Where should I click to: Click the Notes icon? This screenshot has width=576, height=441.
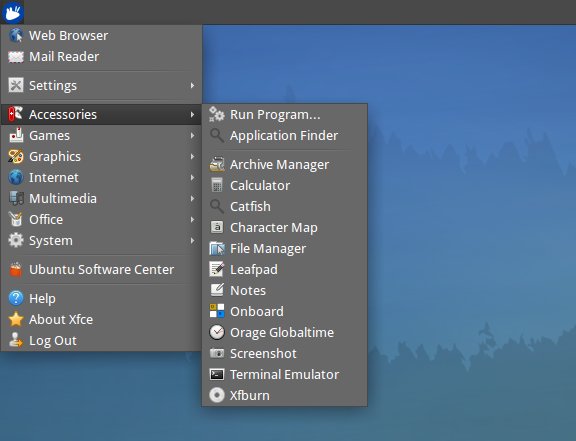(217, 290)
